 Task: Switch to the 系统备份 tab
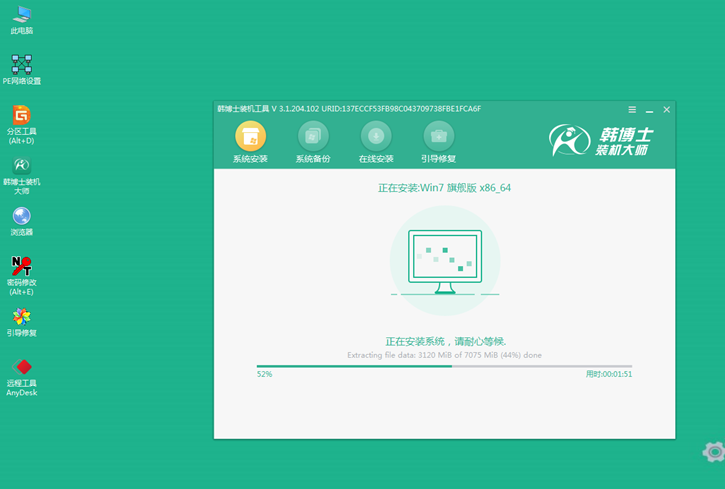click(312, 142)
